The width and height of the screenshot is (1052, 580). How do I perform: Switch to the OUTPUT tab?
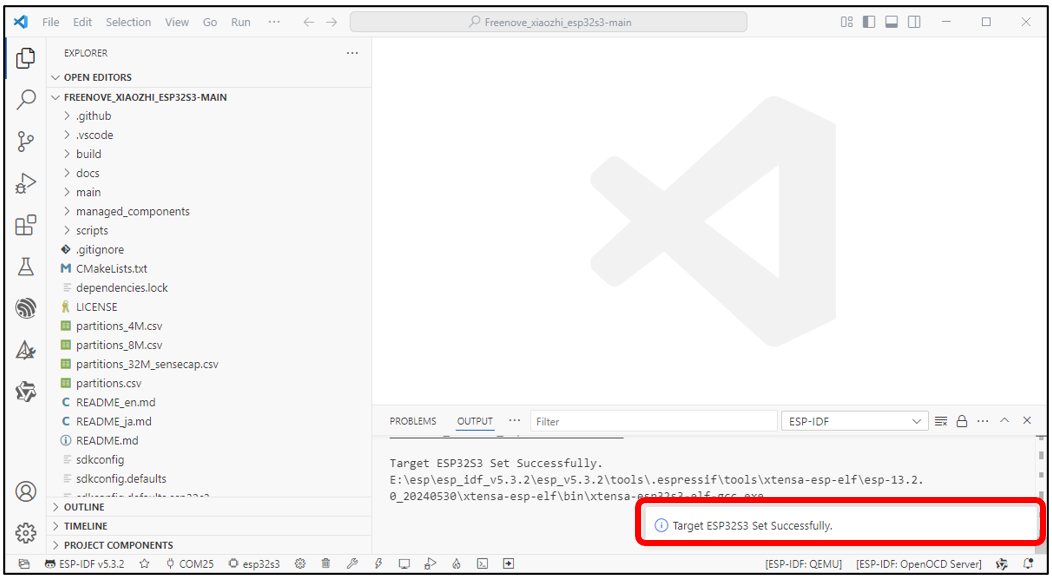click(475, 421)
